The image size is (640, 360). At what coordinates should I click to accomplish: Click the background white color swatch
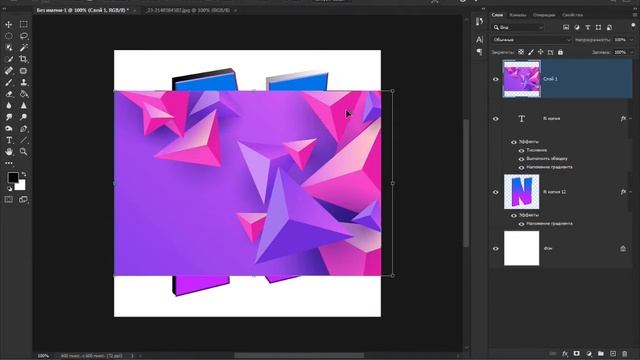21,186
